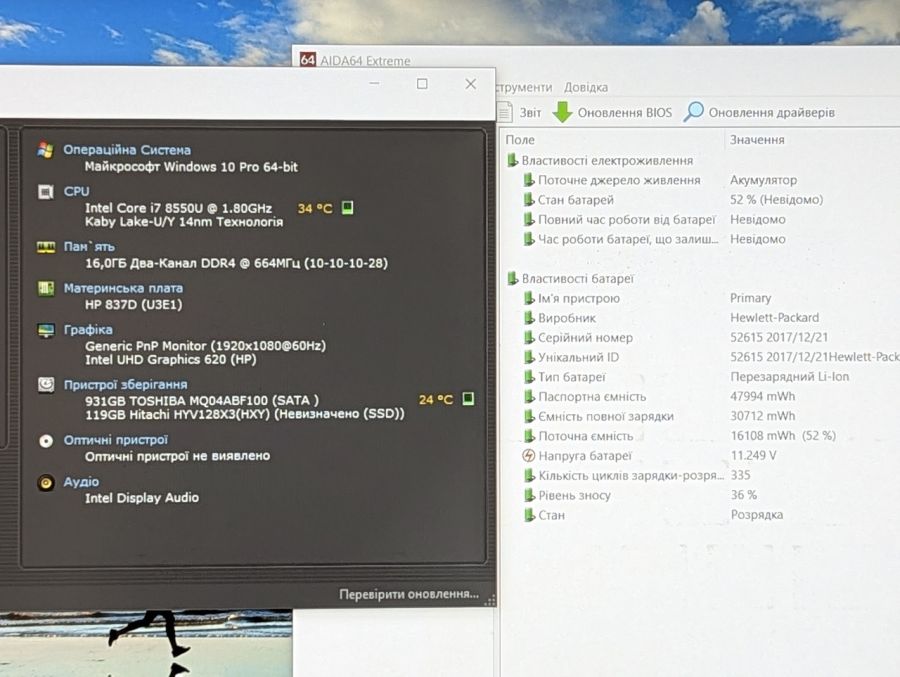Open the Материнська плата section link
900x677 pixels.
(x=123, y=288)
